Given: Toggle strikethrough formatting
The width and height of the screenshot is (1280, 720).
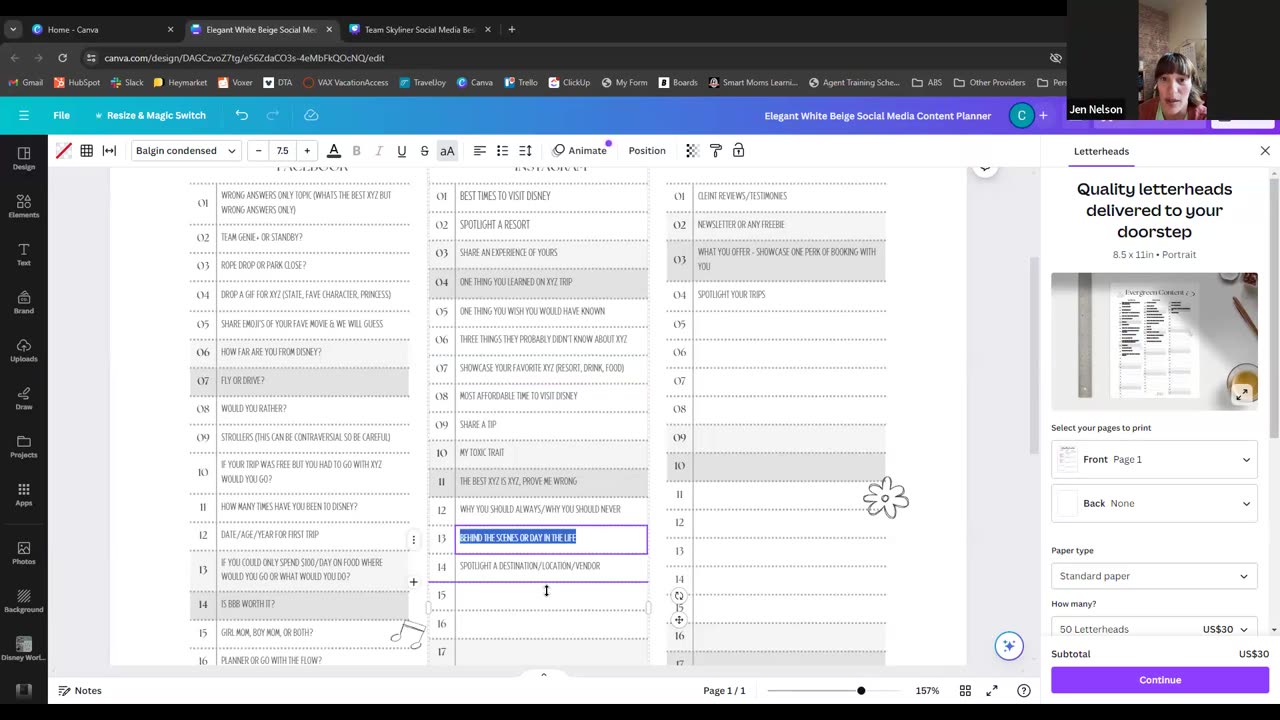Looking at the screenshot, I should click(424, 150).
